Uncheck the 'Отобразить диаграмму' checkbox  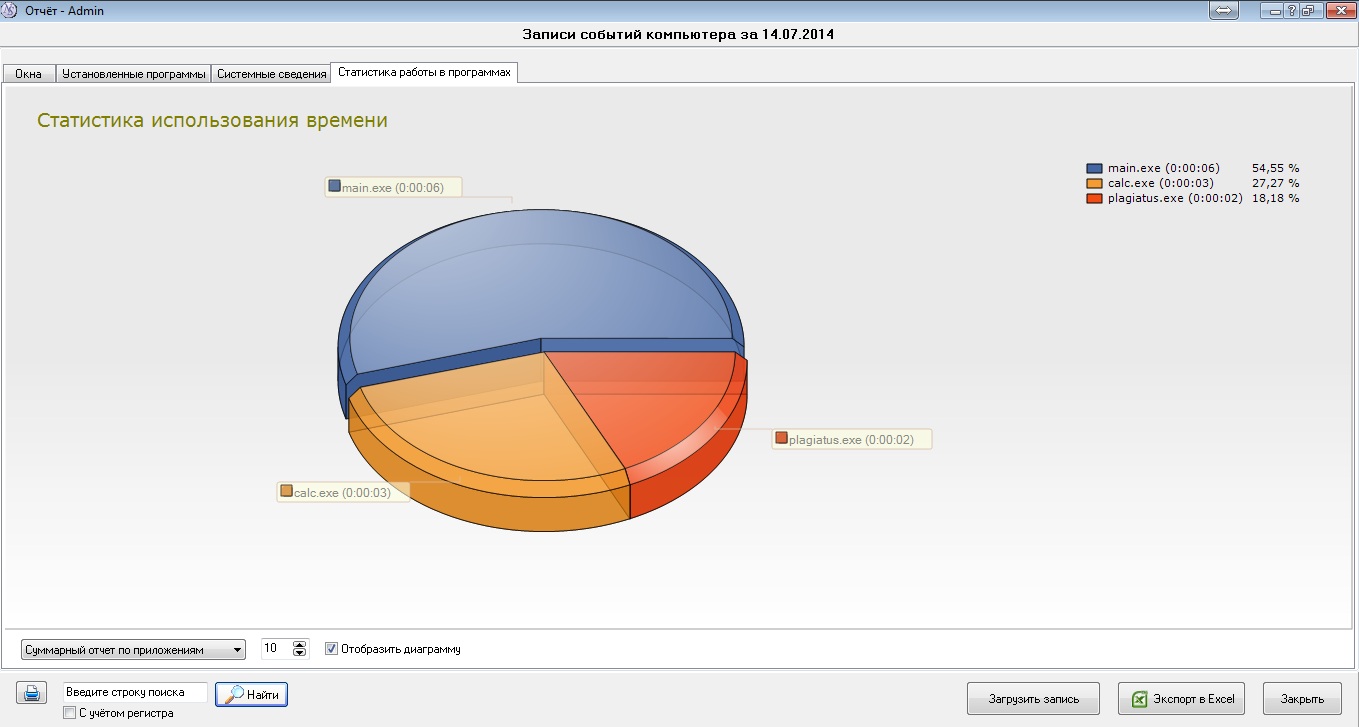tap(332, 649)
